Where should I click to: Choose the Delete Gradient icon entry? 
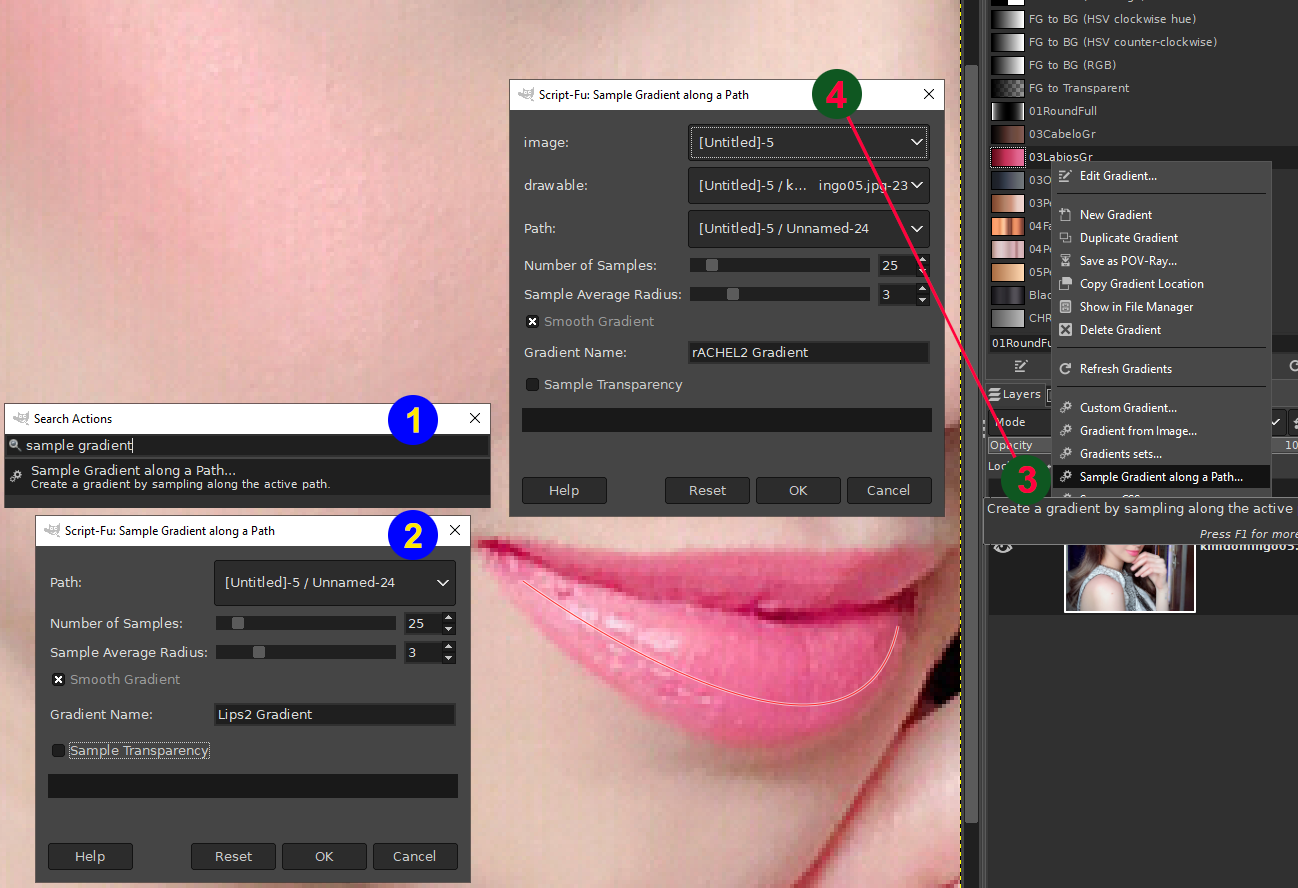pyautogui.click(x=1065, y=330)
